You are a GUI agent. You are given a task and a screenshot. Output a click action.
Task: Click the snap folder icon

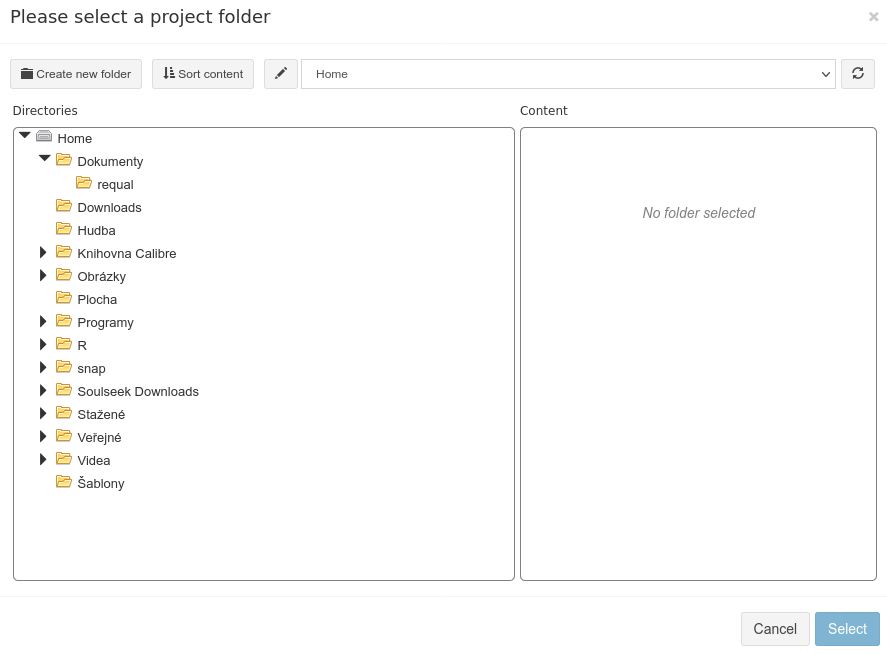click(64, 367)
